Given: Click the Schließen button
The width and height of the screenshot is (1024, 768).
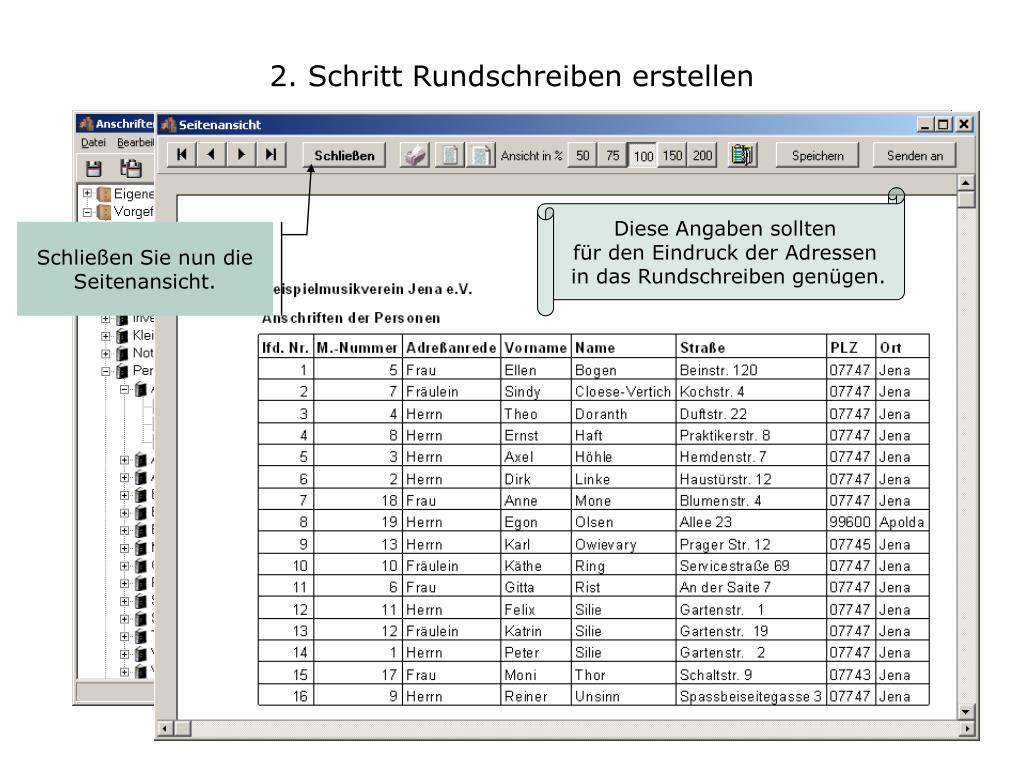Looking at the screenshot, I should coord(344,155).
